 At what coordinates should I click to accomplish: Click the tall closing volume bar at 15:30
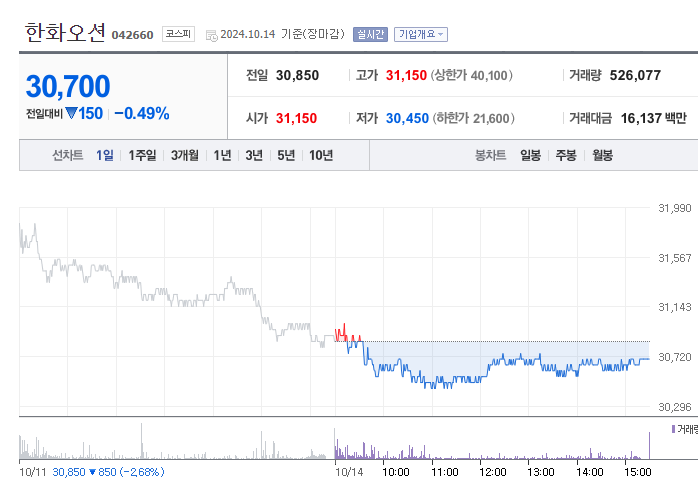coord(649,445)
